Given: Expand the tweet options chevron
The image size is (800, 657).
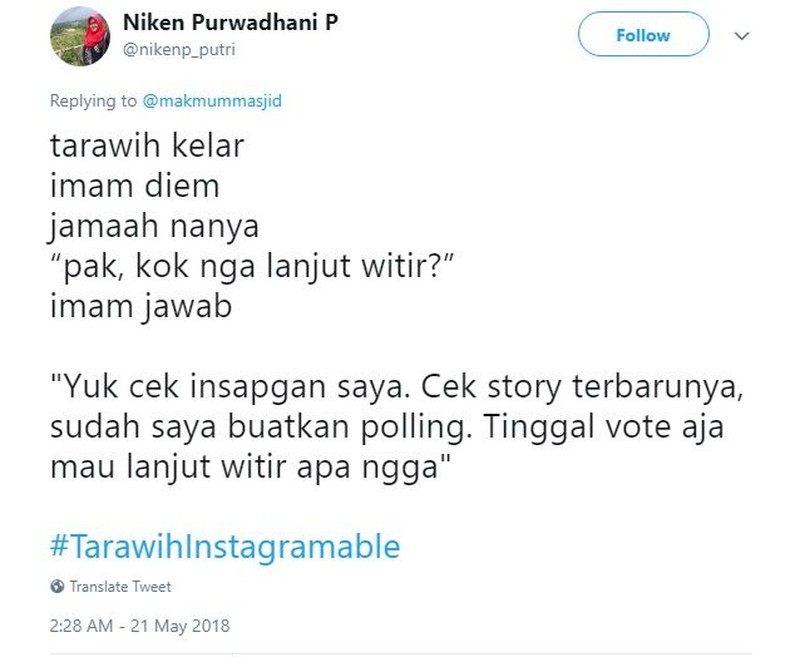Looking at the screenshot, I should 741,36.
